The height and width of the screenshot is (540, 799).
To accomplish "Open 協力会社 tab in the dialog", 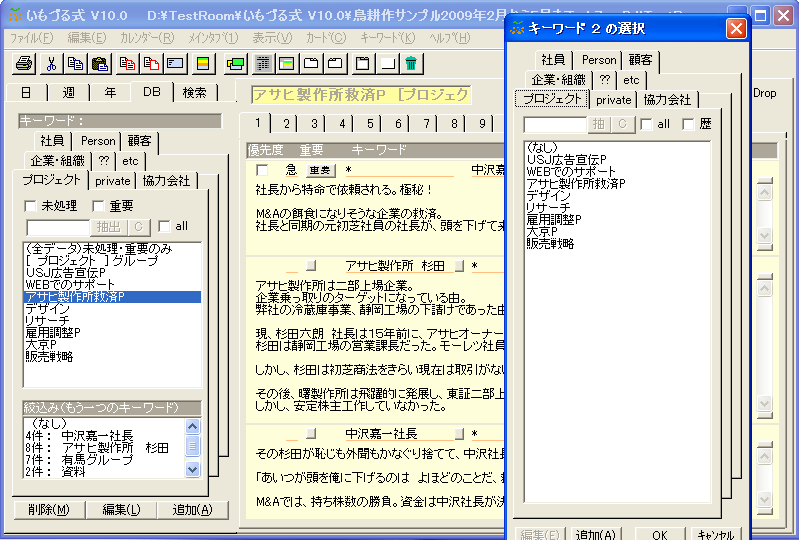I will tap(667, 100).
